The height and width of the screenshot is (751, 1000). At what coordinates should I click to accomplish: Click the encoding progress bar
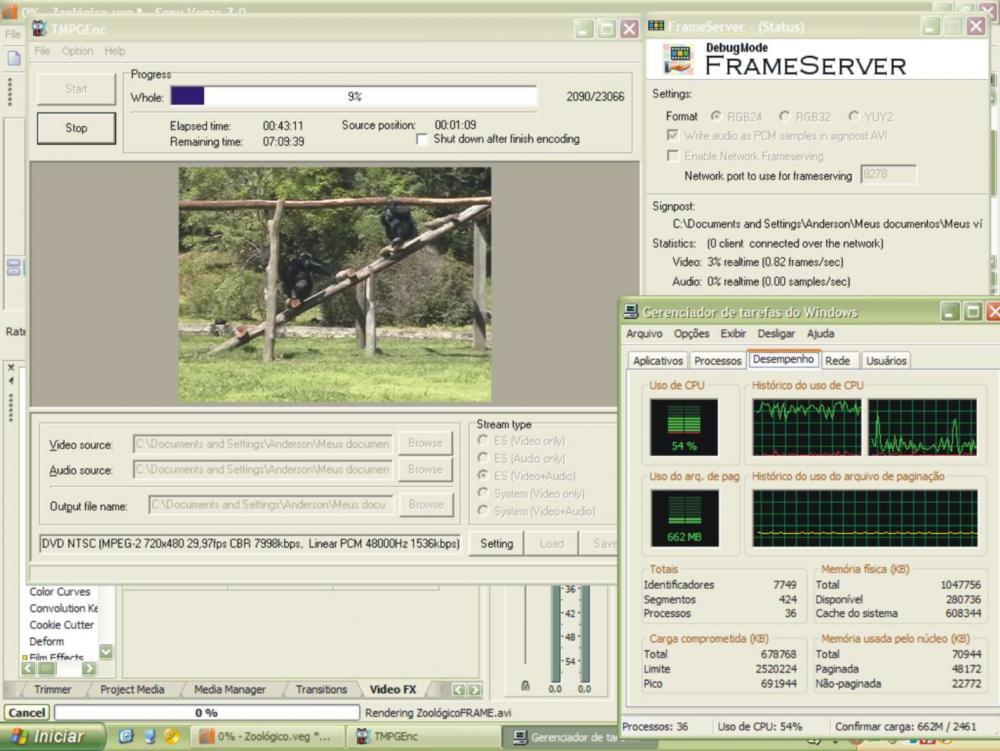pos(353,97)
